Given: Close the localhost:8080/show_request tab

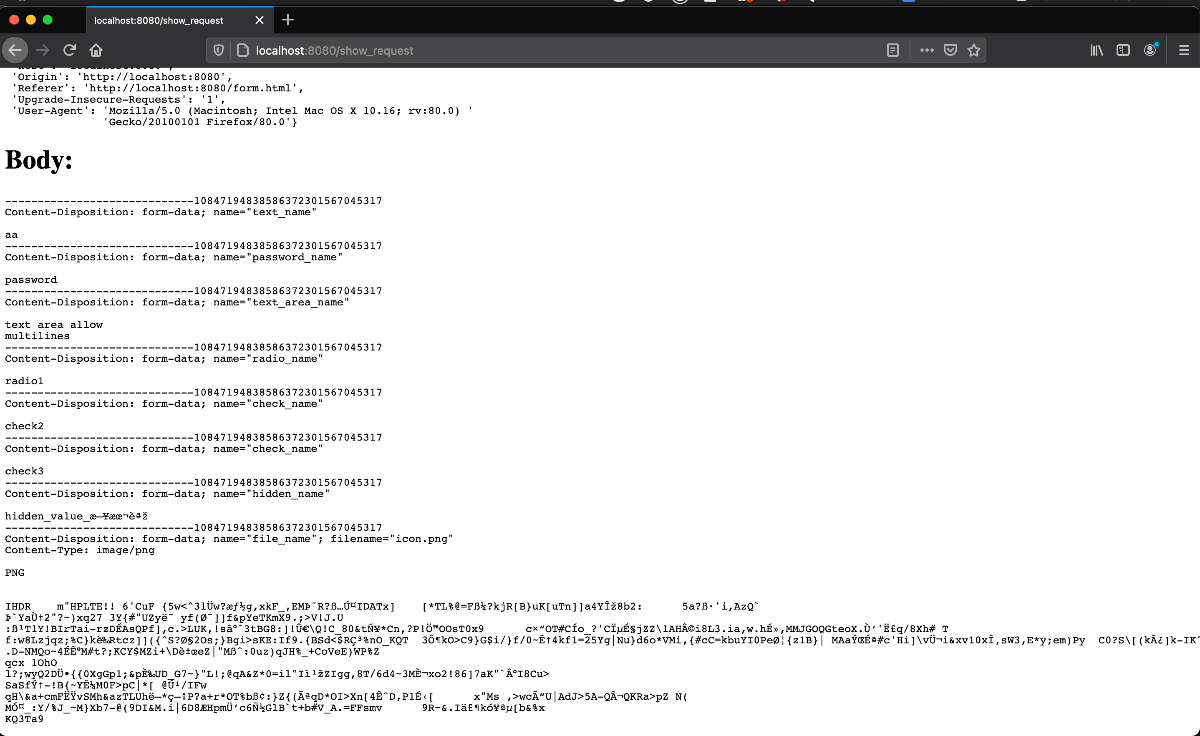Looking at the screenshot, I should 258,20.
